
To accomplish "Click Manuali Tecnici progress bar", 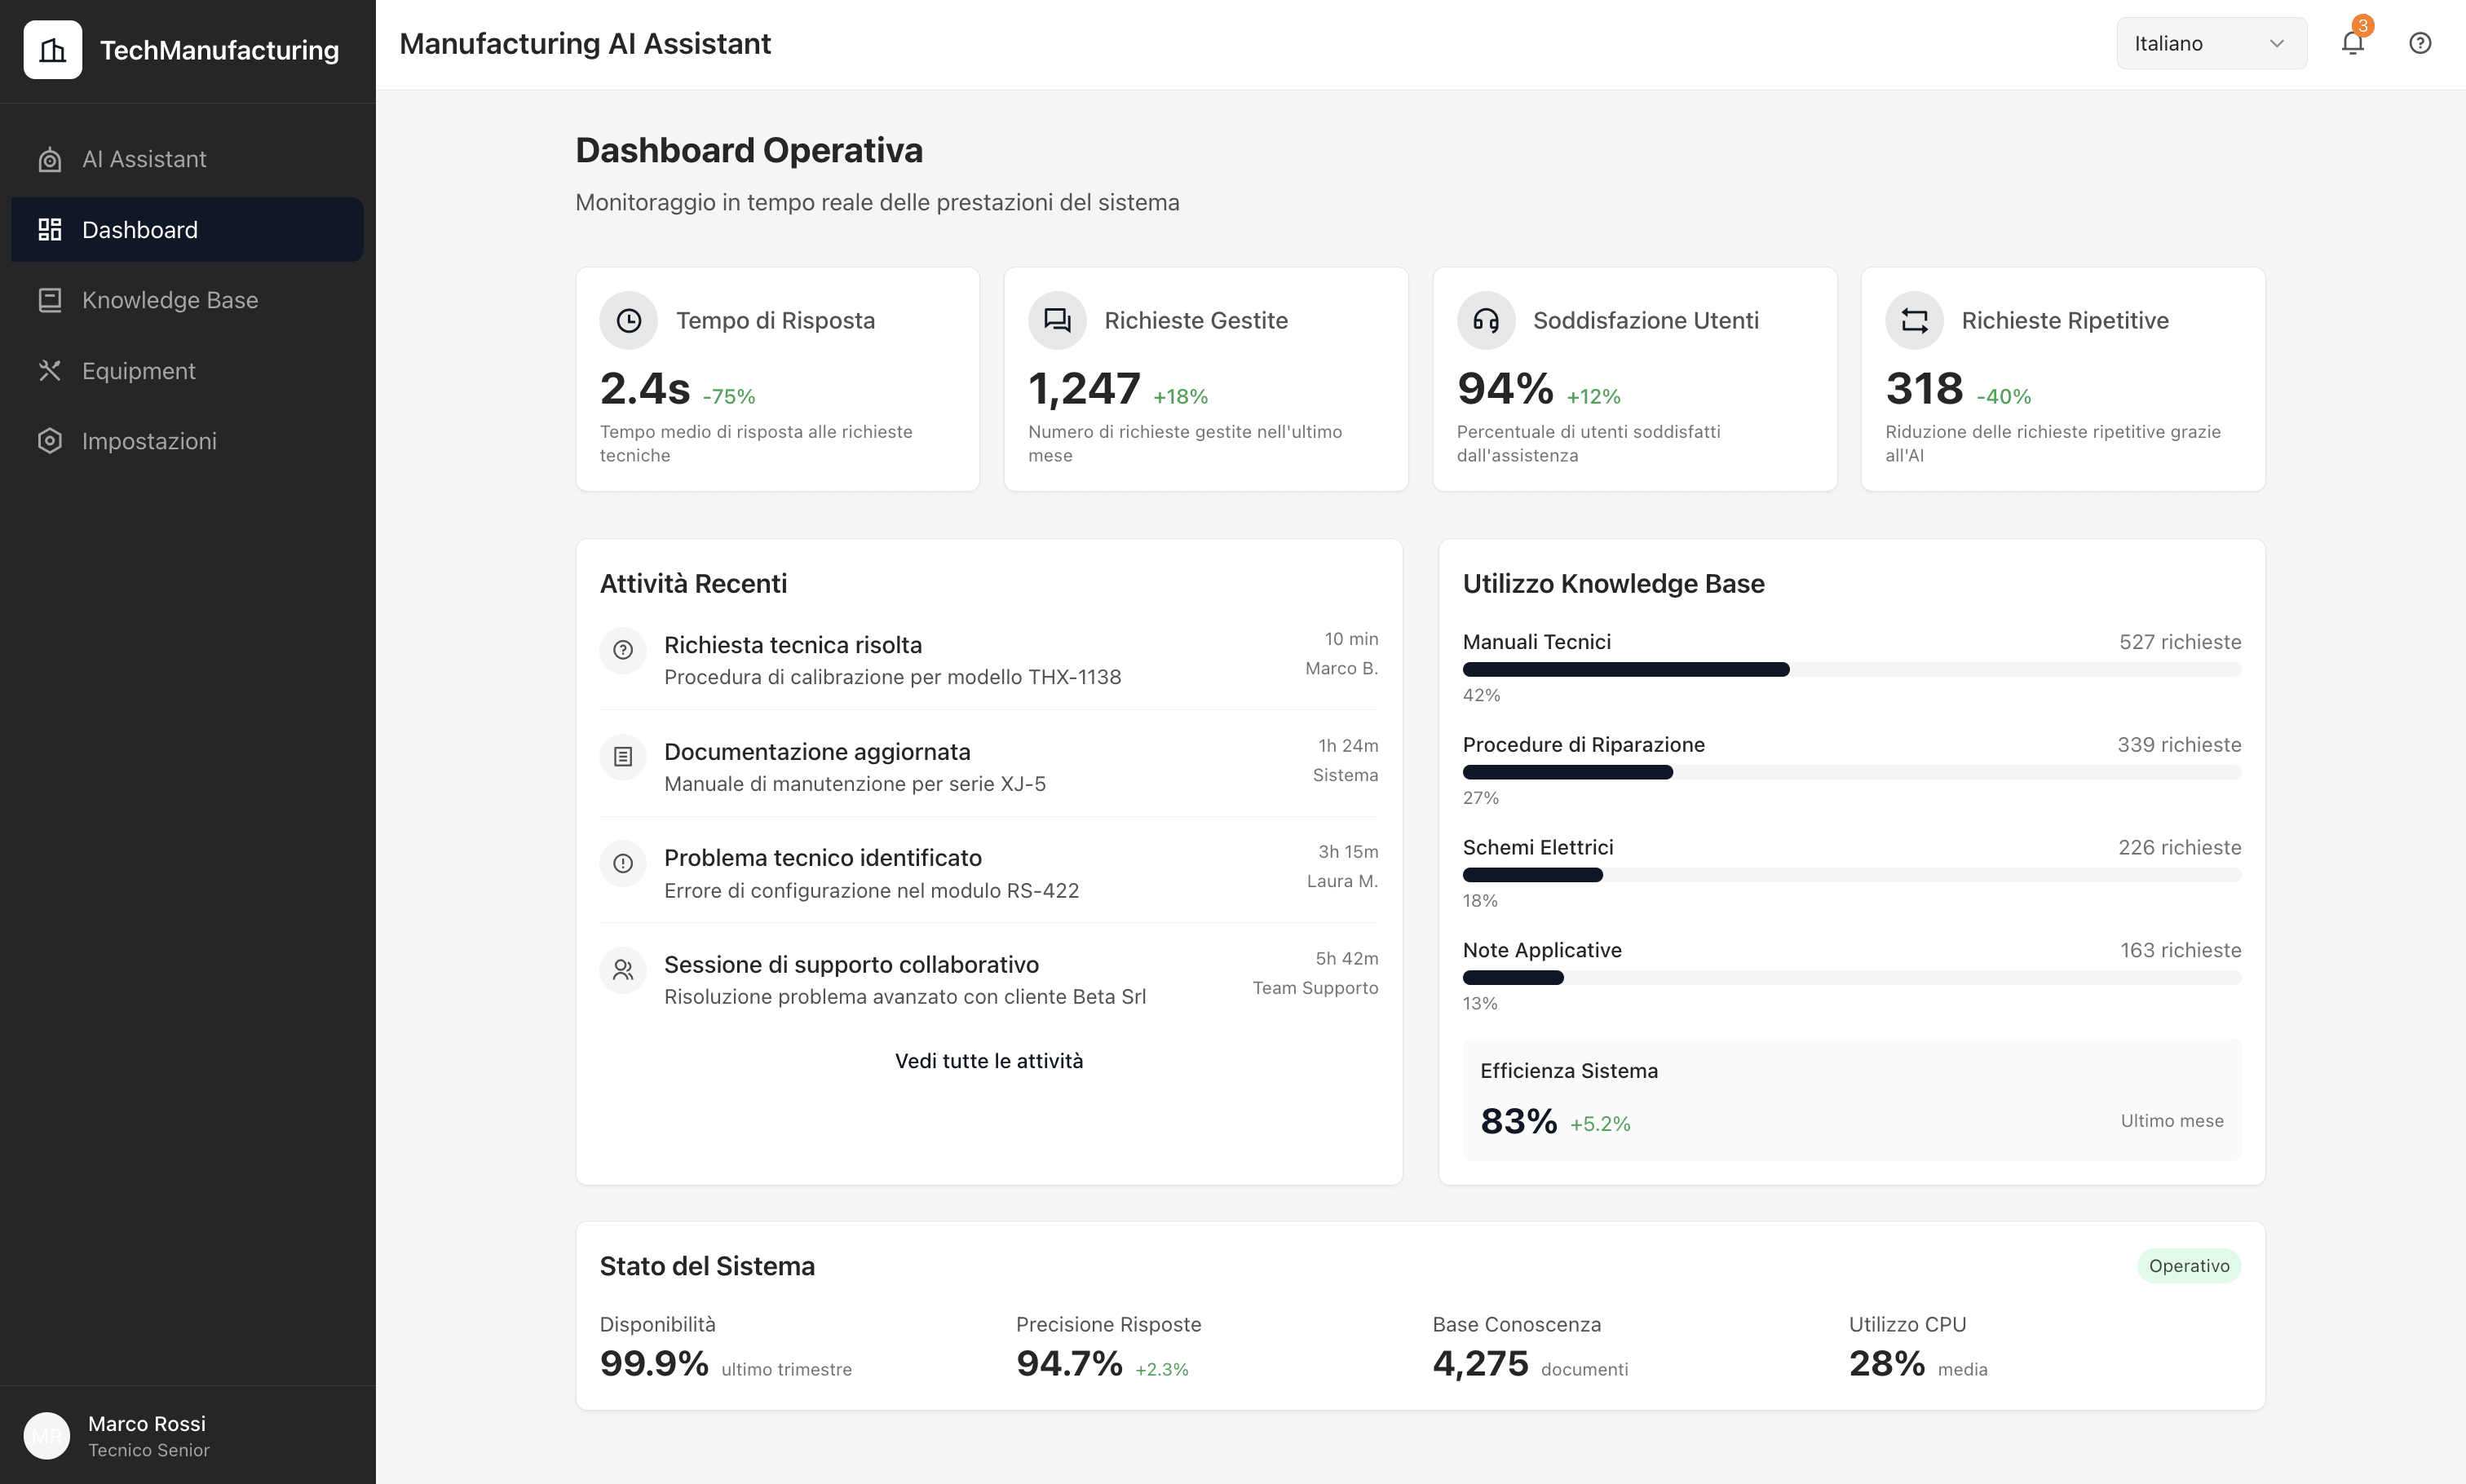I will (x=1852, y=670).
